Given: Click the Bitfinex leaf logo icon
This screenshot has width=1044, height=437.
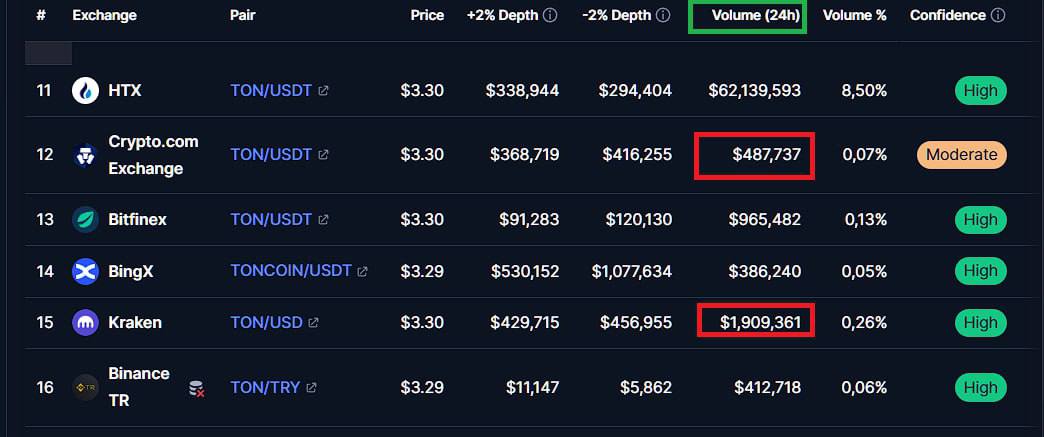Looking at the screenshot, I should point(85,220).
